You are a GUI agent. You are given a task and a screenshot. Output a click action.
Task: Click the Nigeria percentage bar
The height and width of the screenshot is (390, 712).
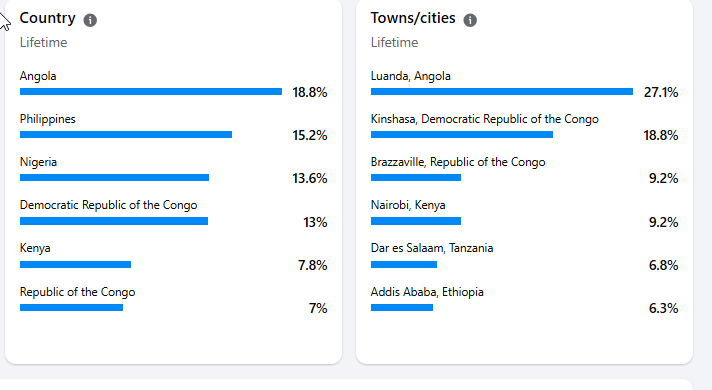[x=114, y=178]
